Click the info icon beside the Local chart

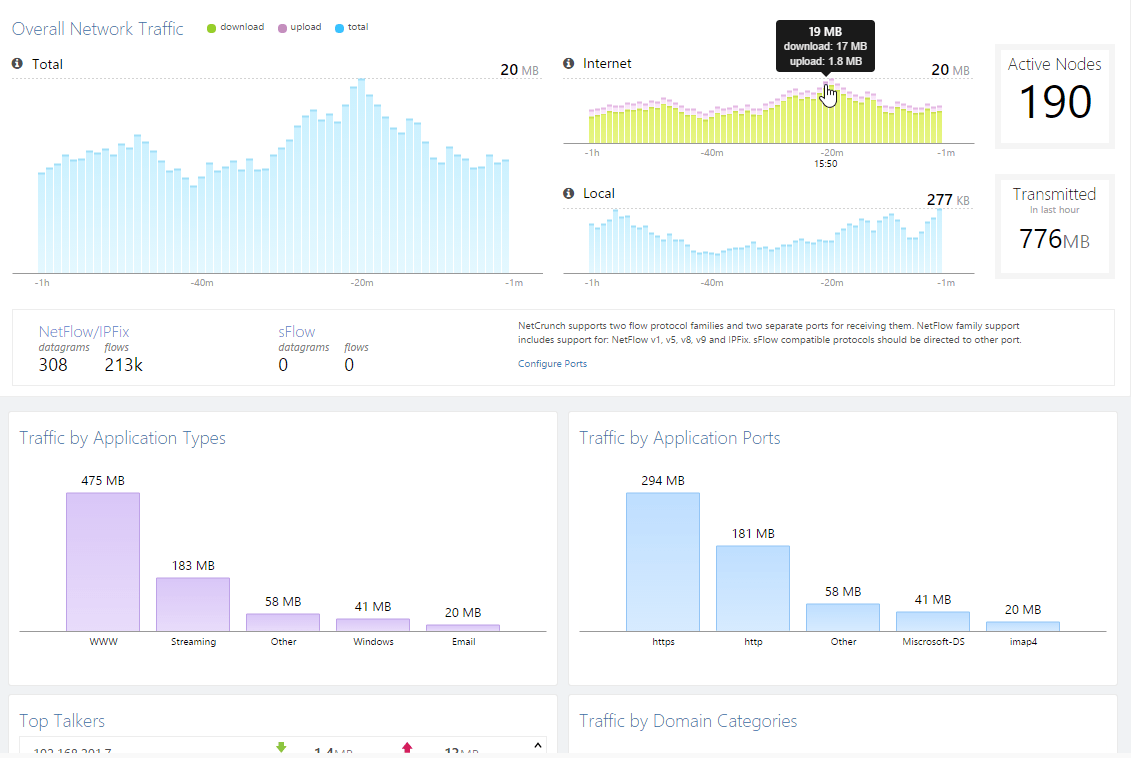(x=568, y=193)
